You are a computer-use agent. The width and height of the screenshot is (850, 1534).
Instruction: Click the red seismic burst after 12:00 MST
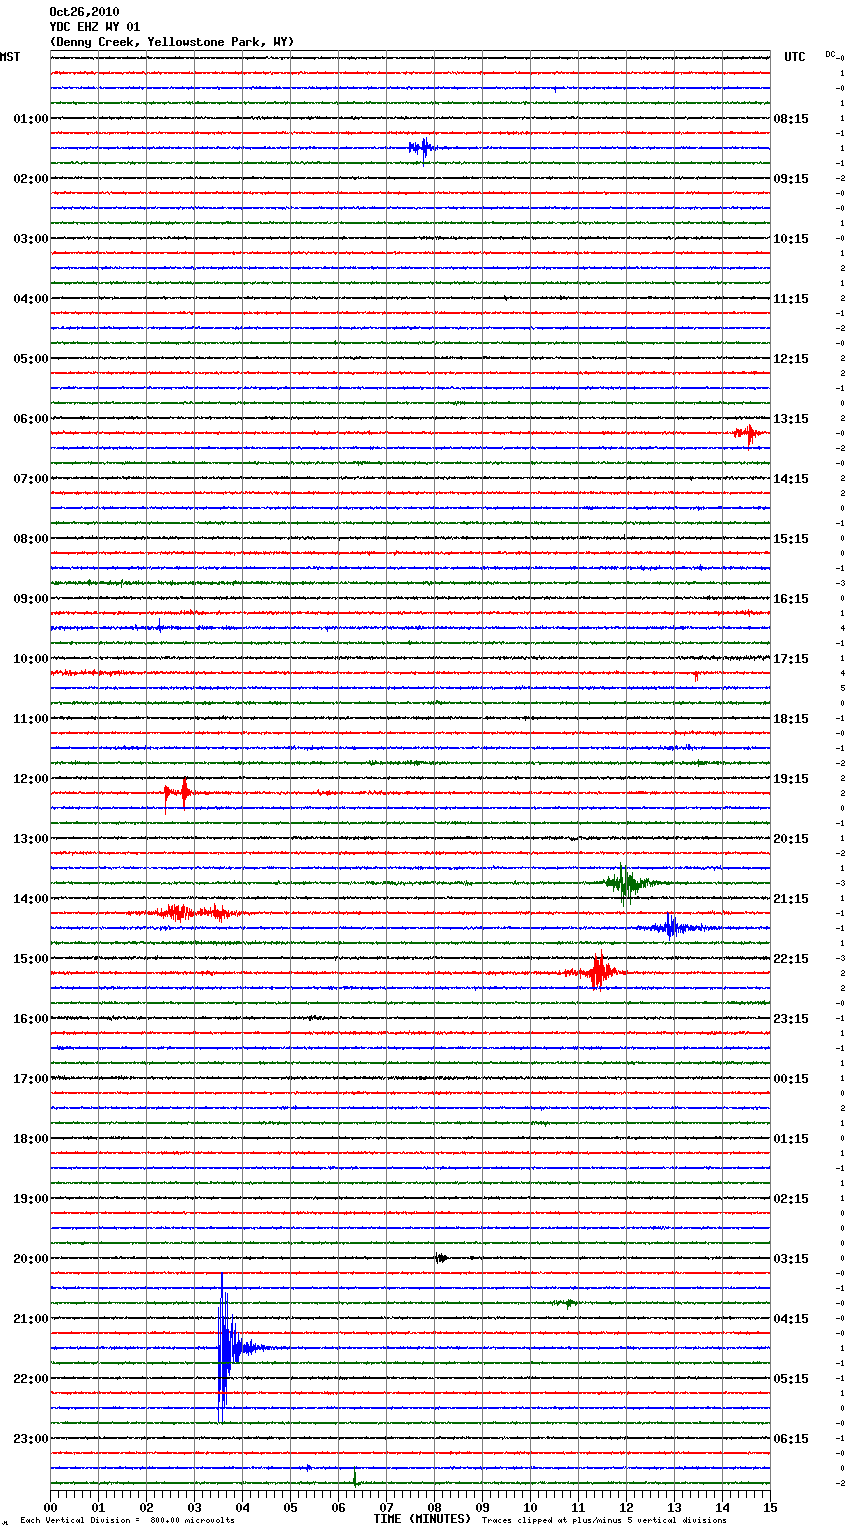178,794
